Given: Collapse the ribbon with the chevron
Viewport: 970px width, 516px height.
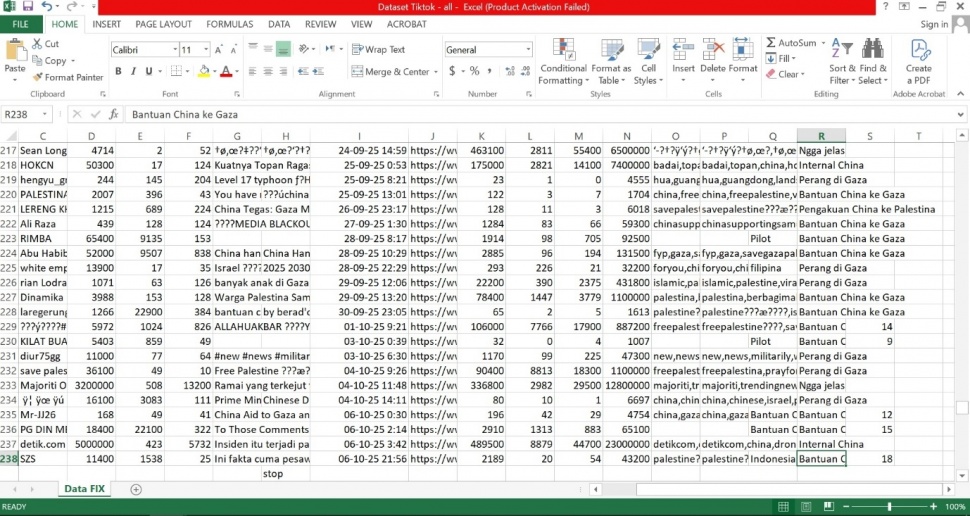Looking at the screenshot, I should coord(960,94).
